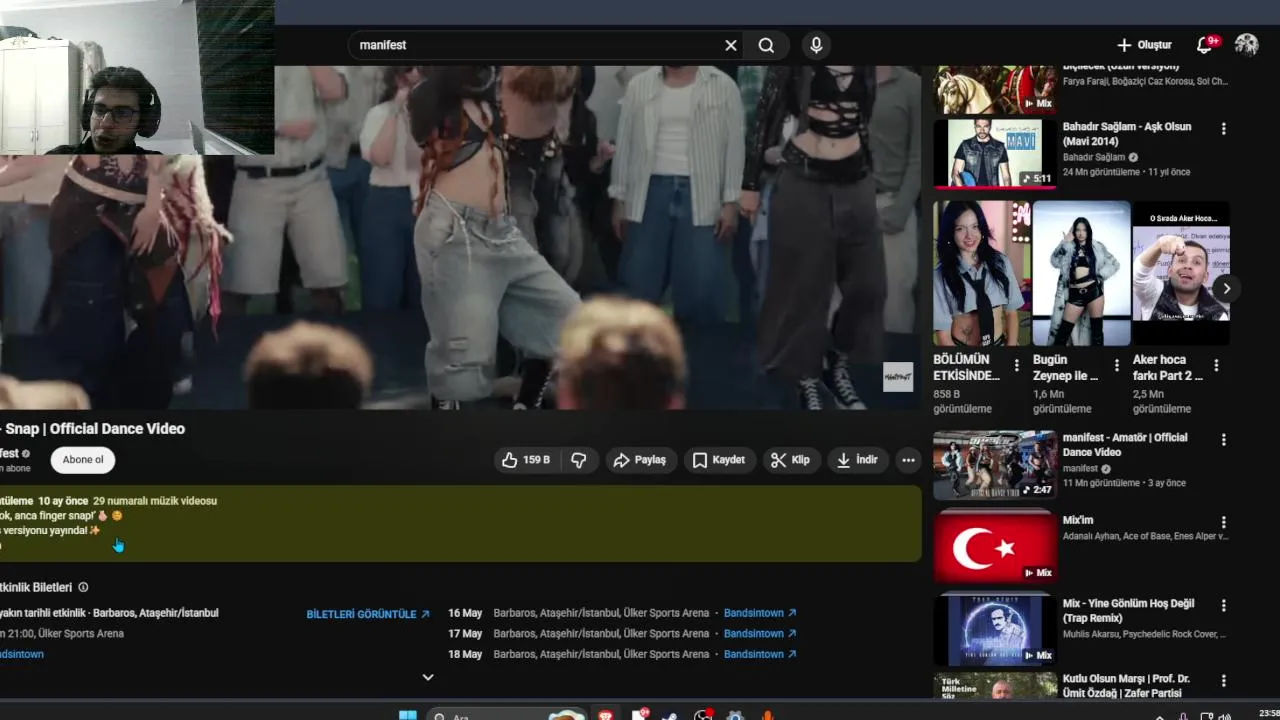This screenshot has height=720, width=1280.
Task: Click the Snap Official Dance Video title
Action: click(x=93, y=429)
